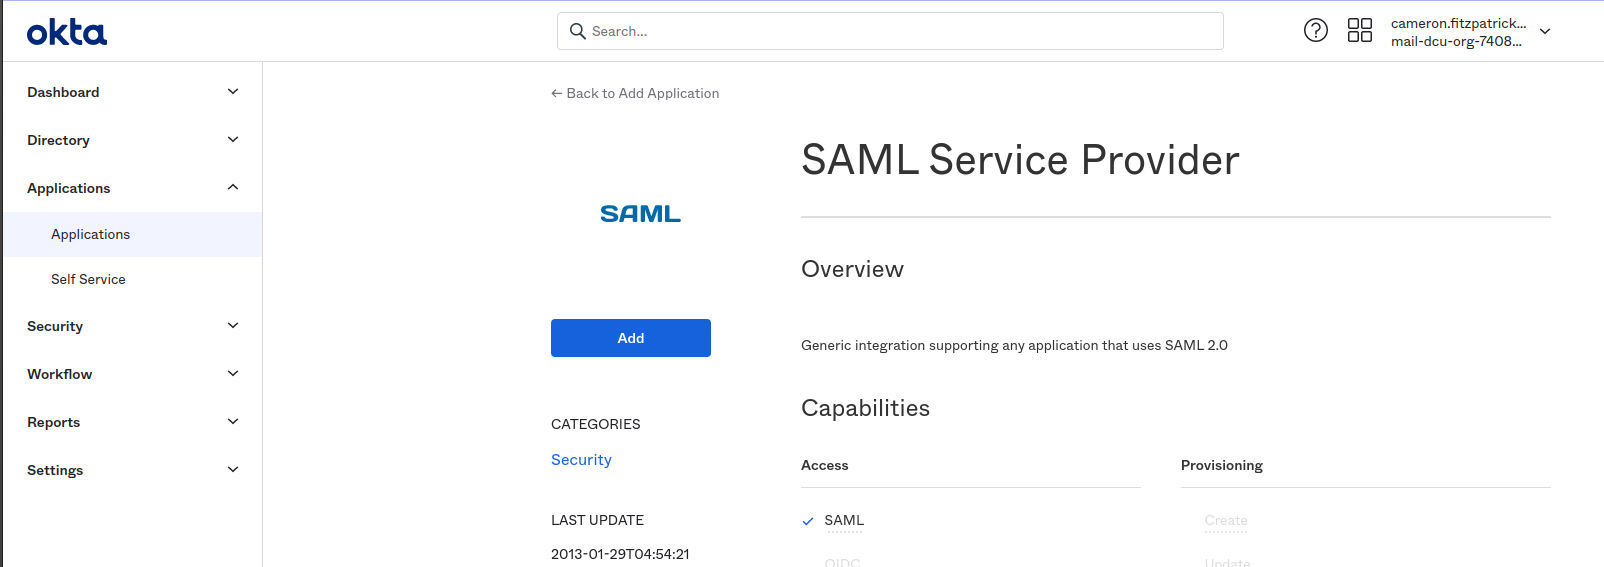Expand the Settings menu chevron

(233, 470)
